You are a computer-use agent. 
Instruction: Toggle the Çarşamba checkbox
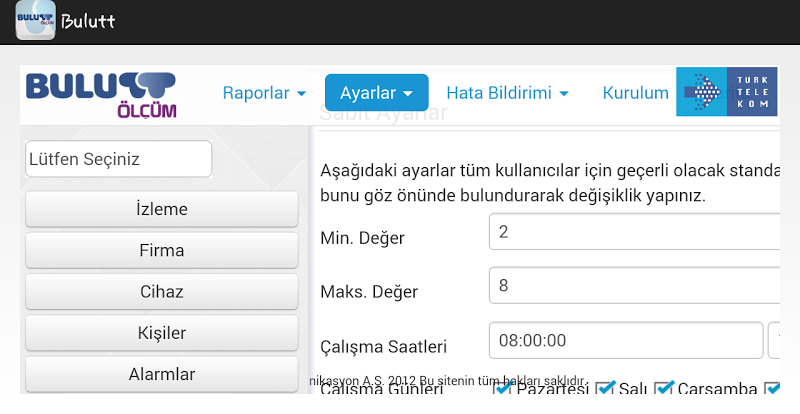point(664,389)
